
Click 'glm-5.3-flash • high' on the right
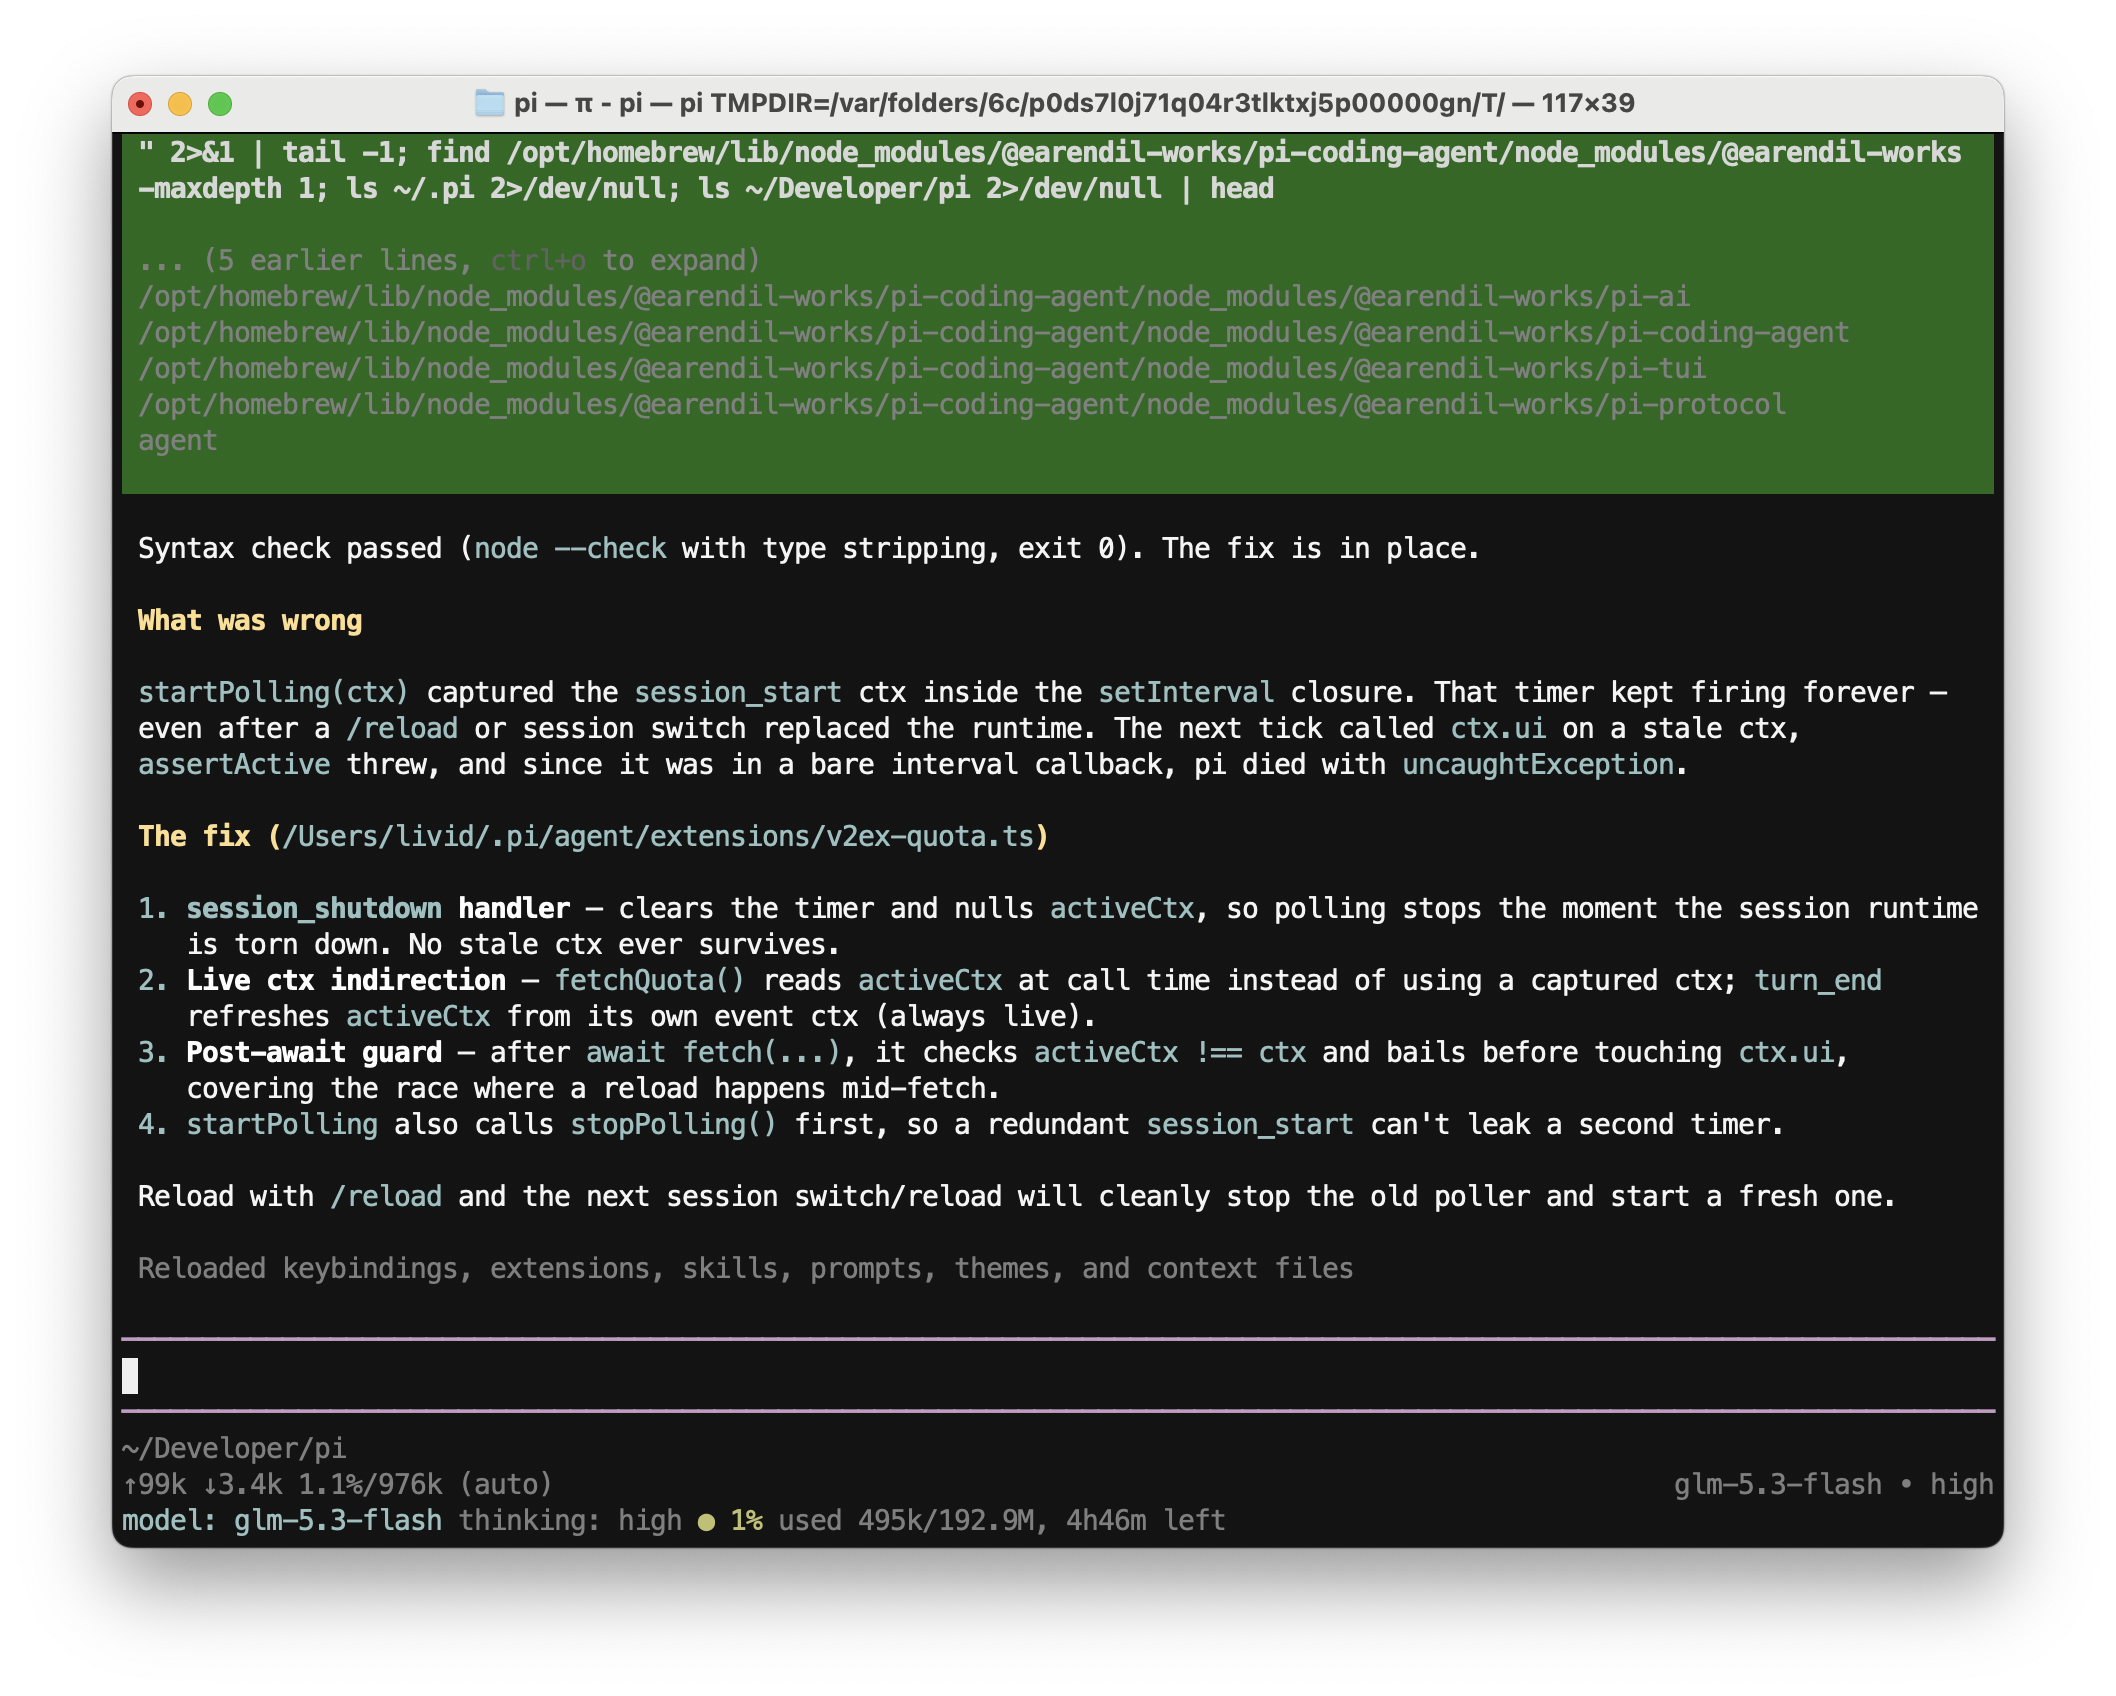[x=1834, y=1484]
